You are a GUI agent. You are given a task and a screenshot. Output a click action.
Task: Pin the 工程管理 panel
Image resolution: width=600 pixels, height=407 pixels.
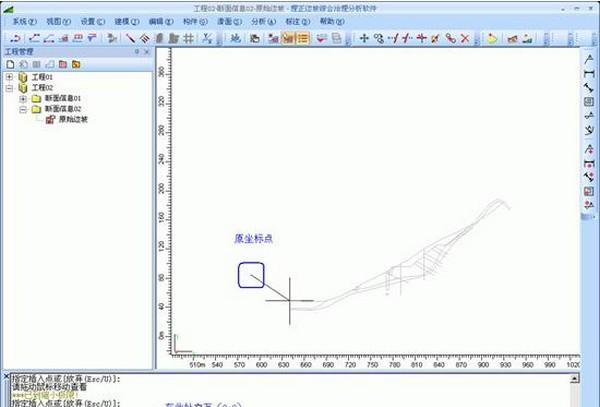click(x=137, y=52)
